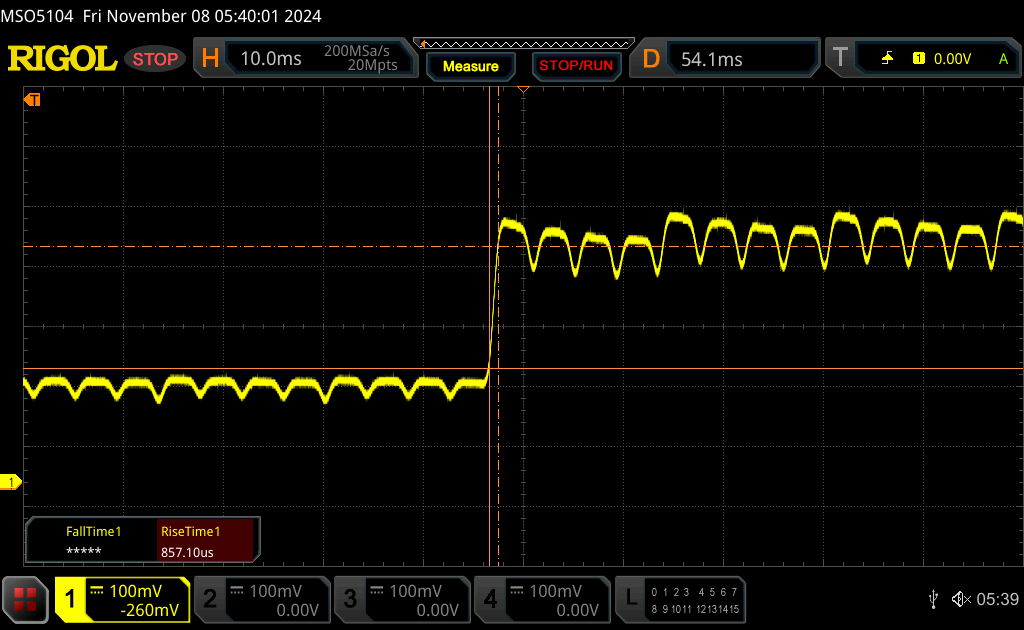Toggle channel 4 on
The image size is (1024, 630).
pyautogui.click(x=490, y=599)
